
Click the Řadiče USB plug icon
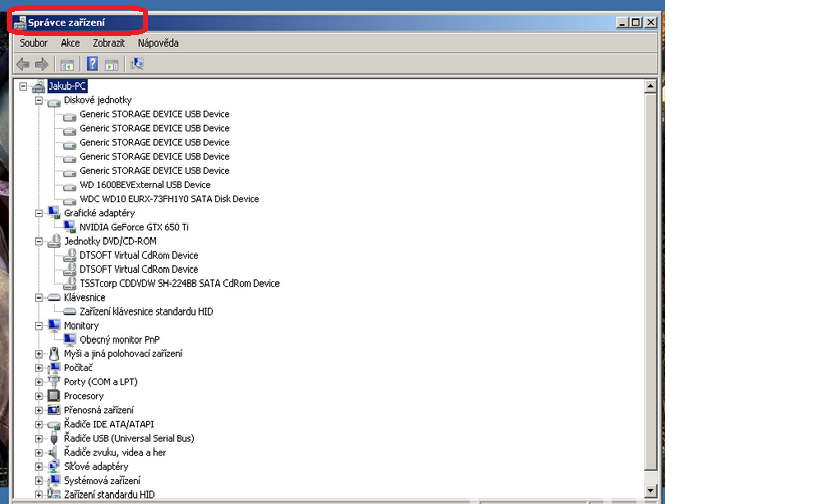tap(54, 438)
